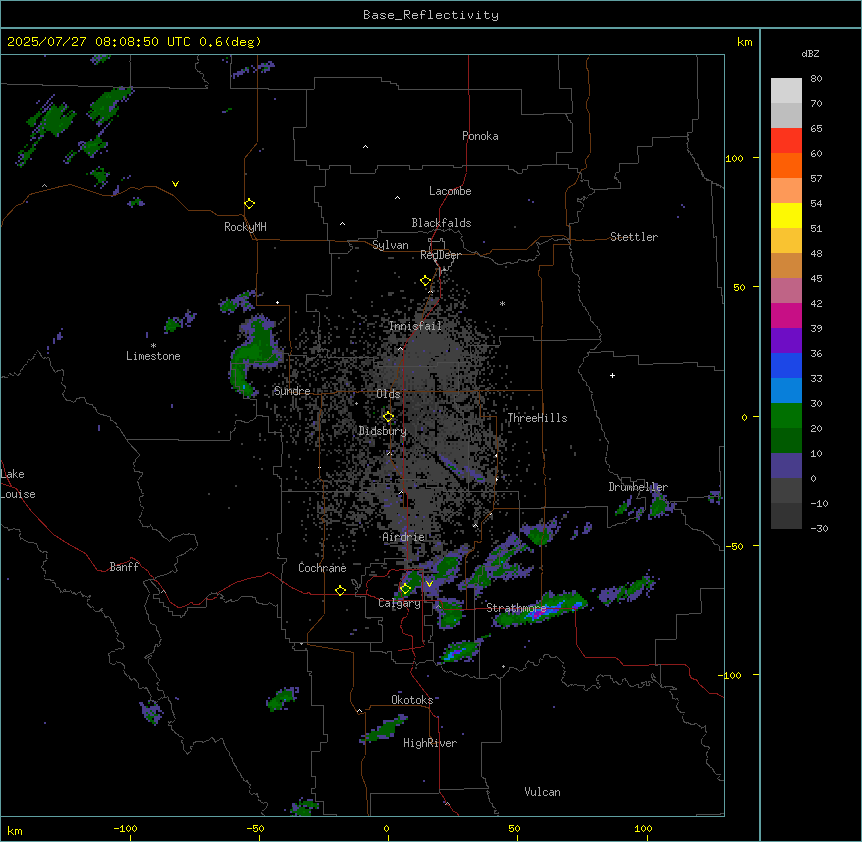Click the Base_Reflectivity title text
Image resolution: width=862 pixels, height=842 pixels.
point(431,15)
